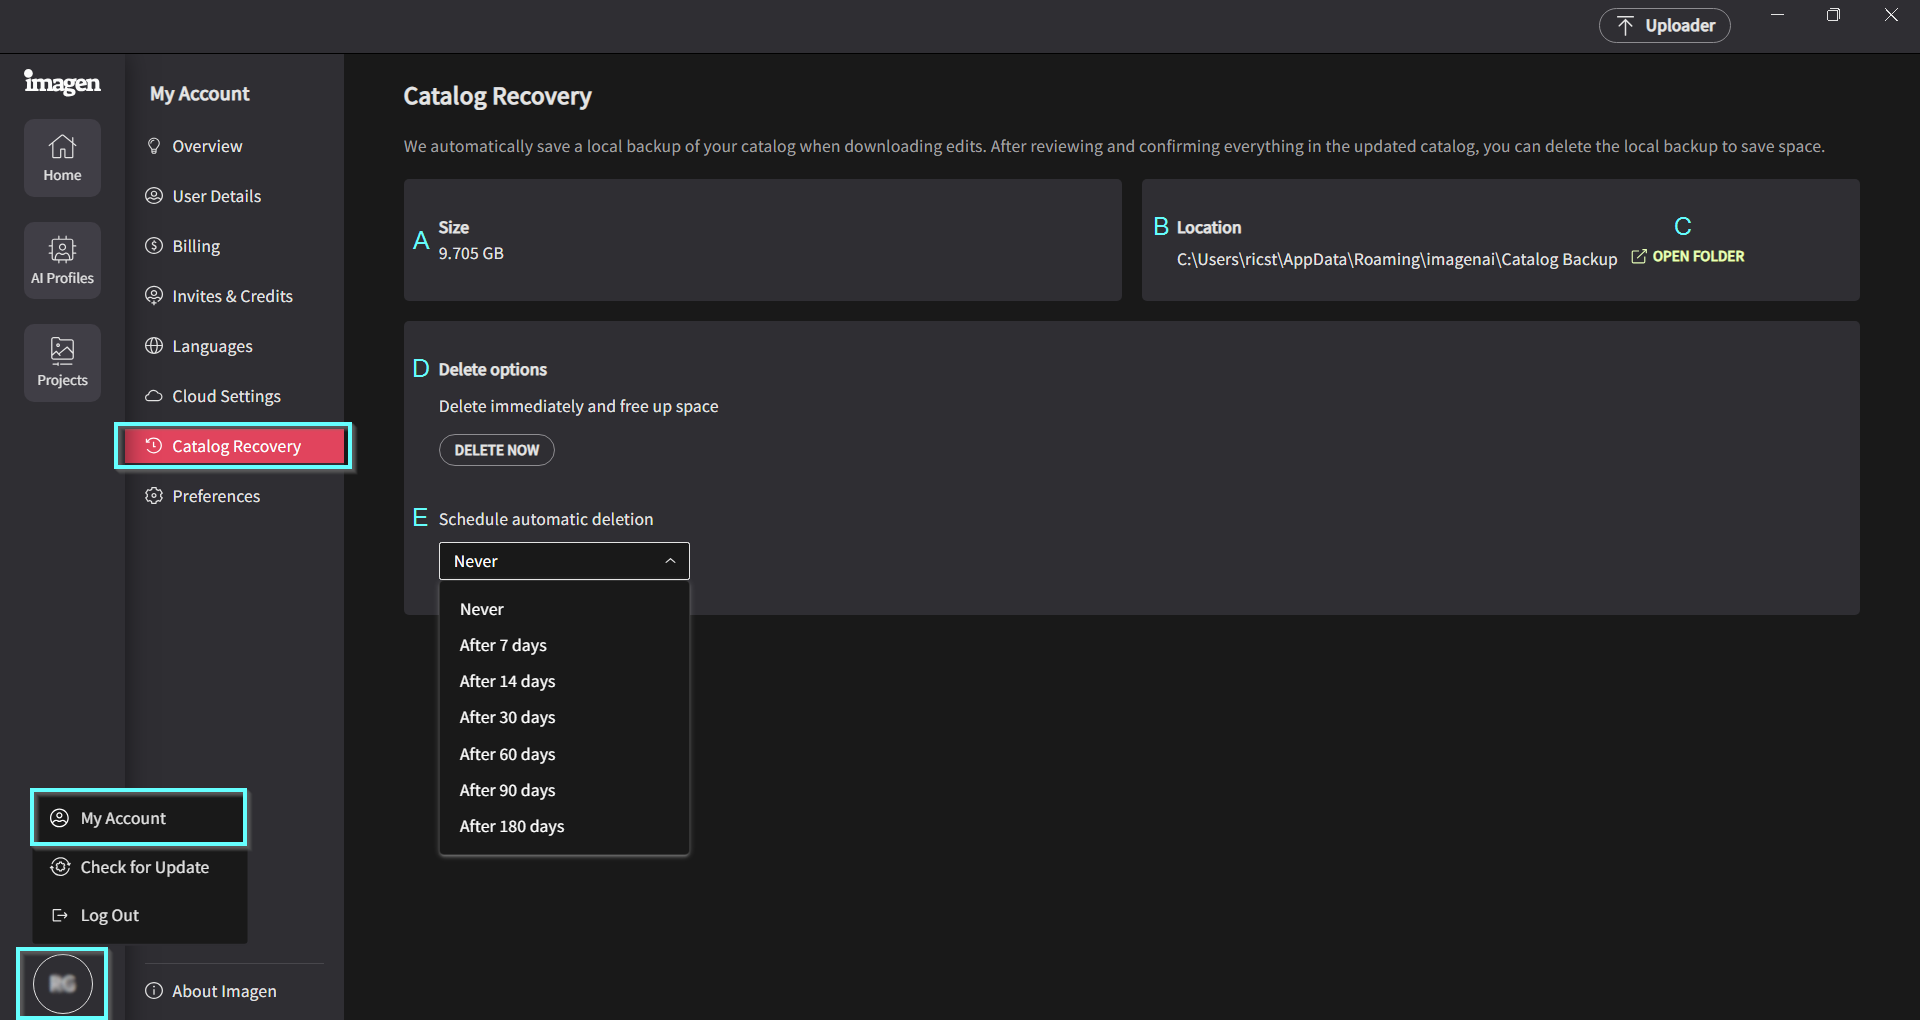Select Check for Update in popup menu
The height and width of the screenshot is (1020, 1920).
pos(144,867)
